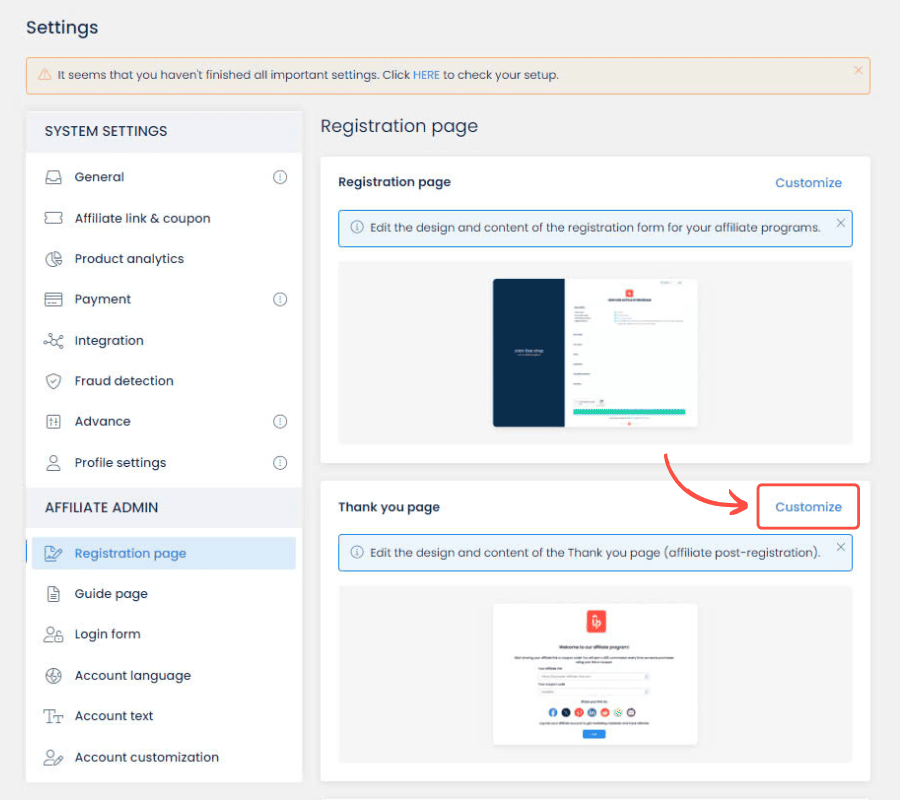Click the warning info icon beside General
The image size is (900, 800).
pos(280,177)
